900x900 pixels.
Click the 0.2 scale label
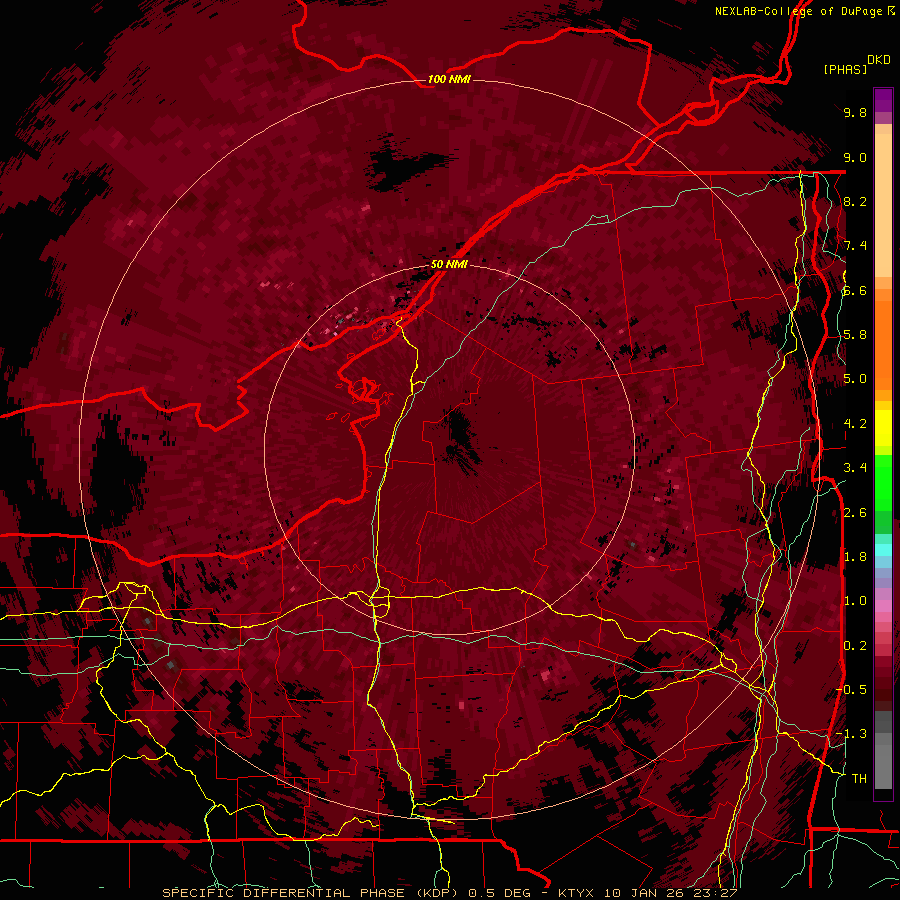pos(855,646)
